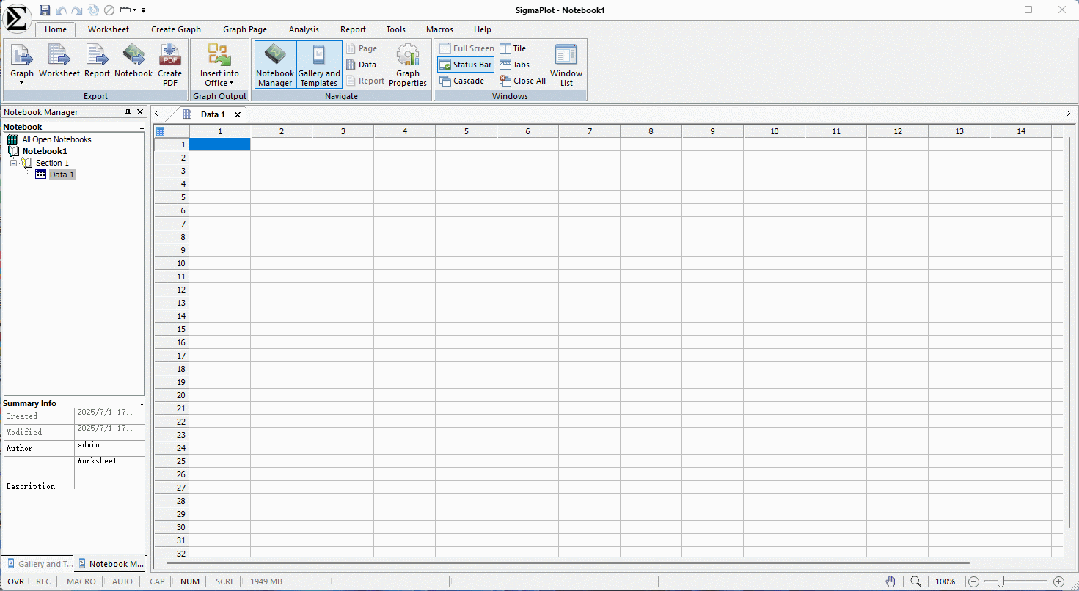This screenshot has height=591, width=1079.
Task: Click the zoom in plus button
Action: (x=1058, y=581)
